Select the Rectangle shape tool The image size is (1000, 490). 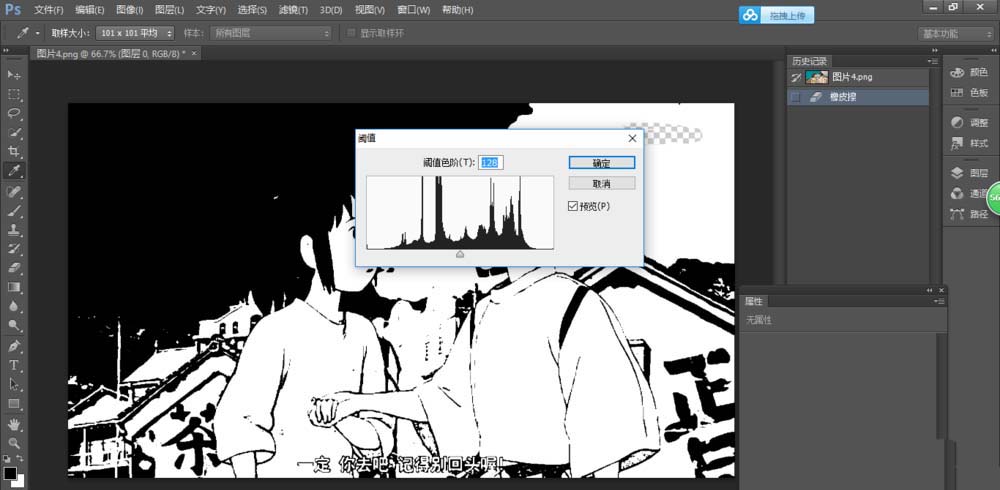click(x=14, y=404)
